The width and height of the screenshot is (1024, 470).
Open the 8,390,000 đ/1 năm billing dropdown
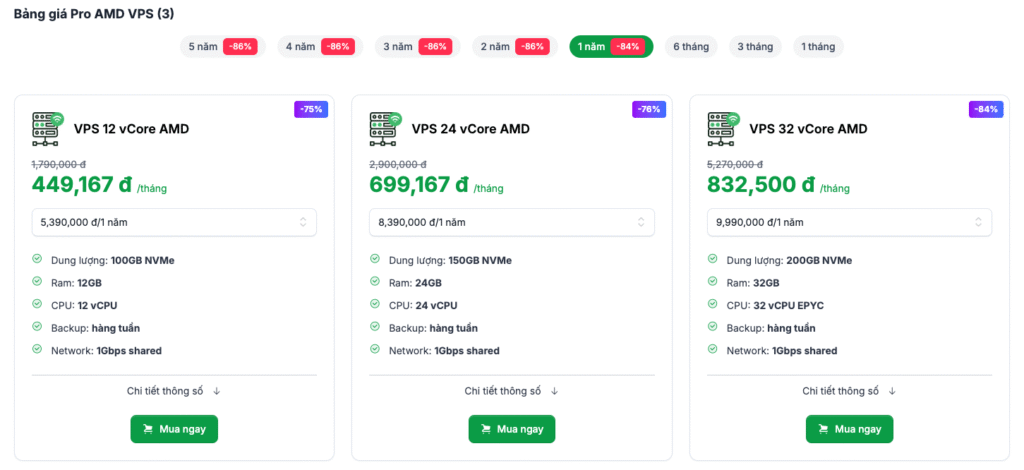pyautogui.click(x=512, y=222)
